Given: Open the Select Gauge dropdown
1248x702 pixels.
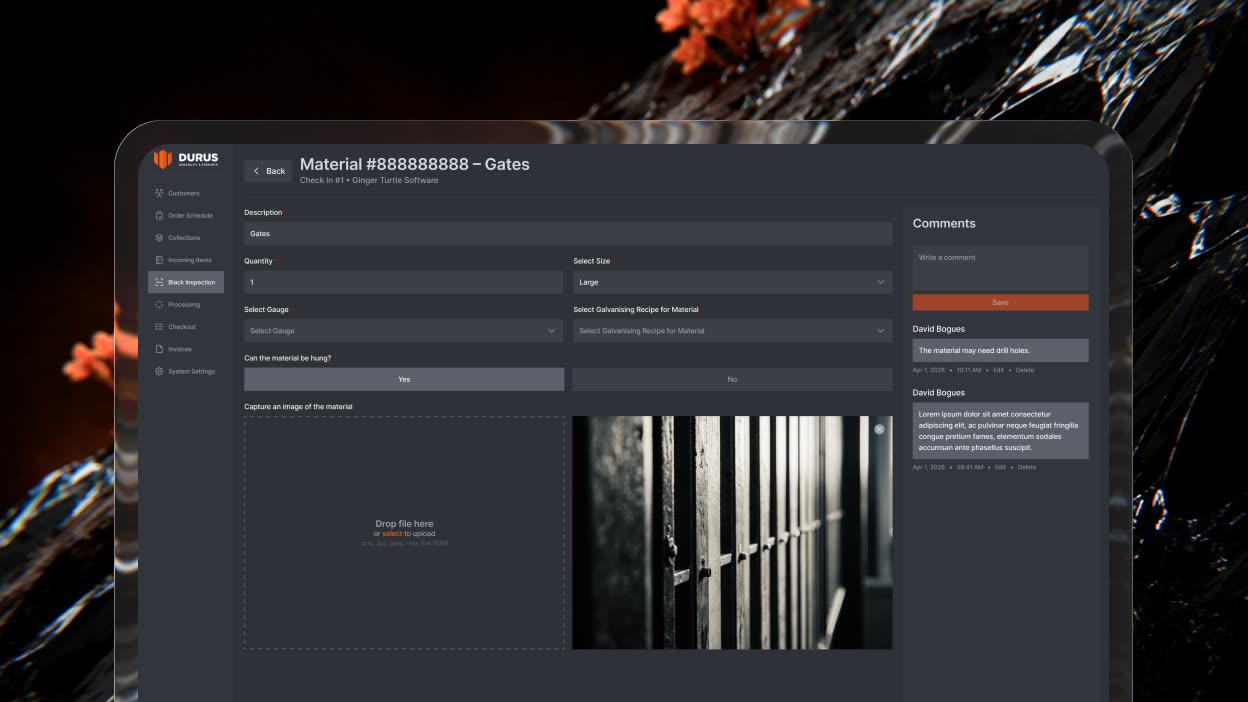Looking at the screenshot, I should click(403, 330).
